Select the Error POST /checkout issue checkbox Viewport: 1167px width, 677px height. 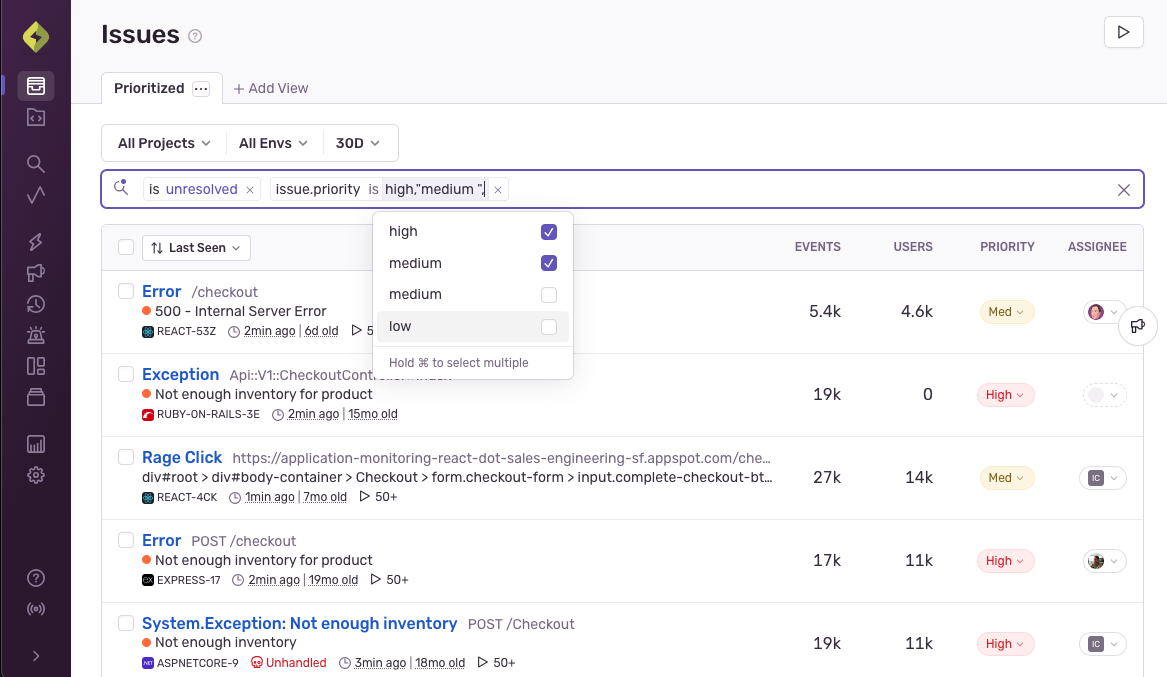click(x=126, y=540)
